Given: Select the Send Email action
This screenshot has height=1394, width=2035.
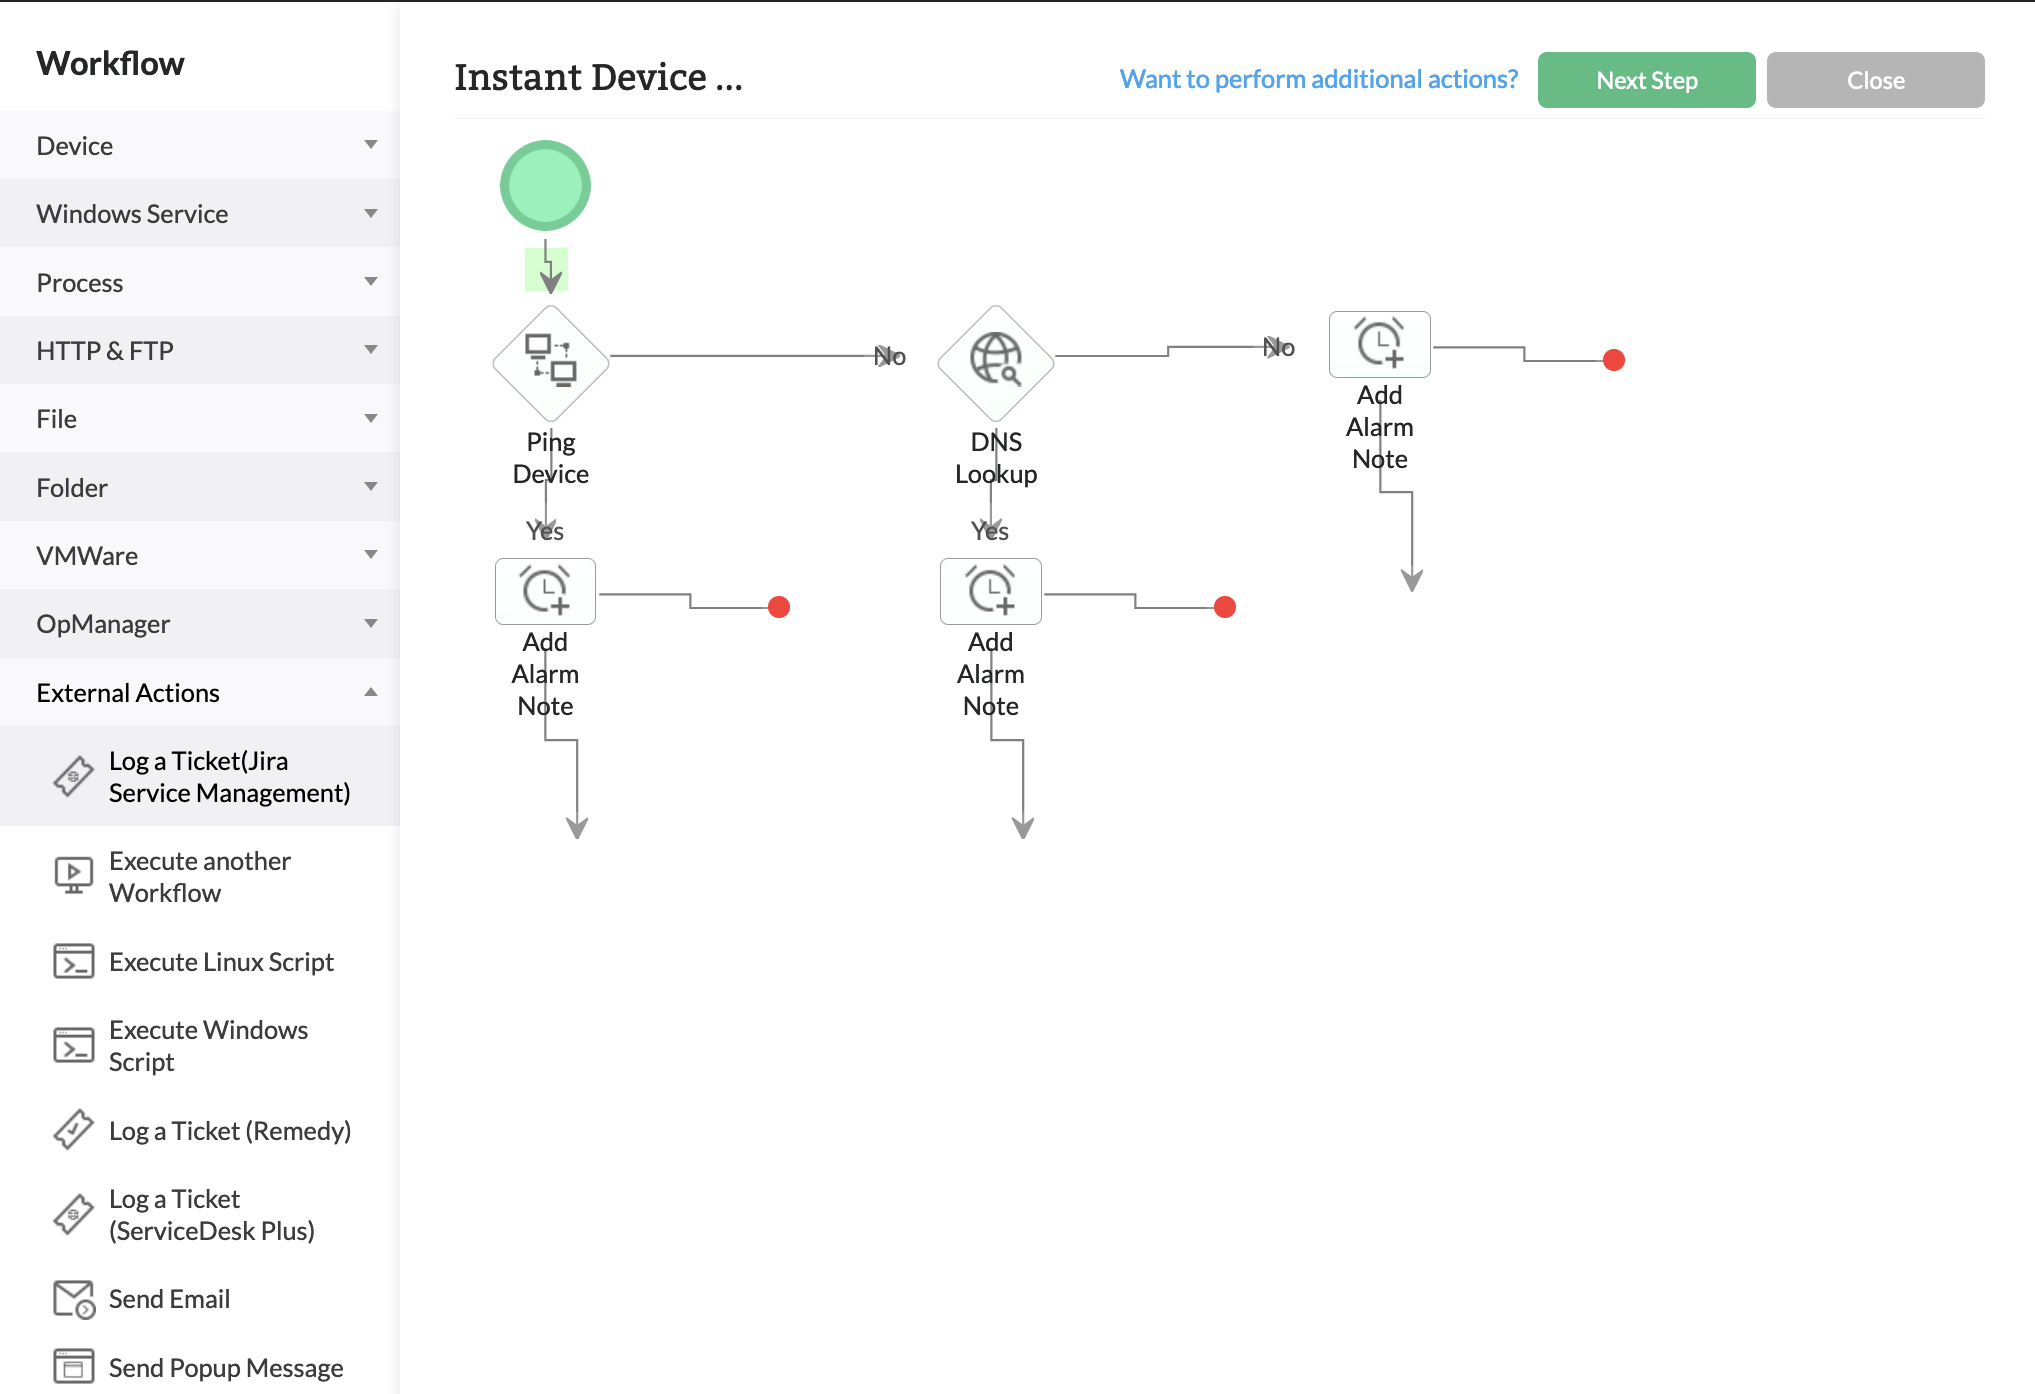Looking at the screenshot, I should click(168, 1298).
